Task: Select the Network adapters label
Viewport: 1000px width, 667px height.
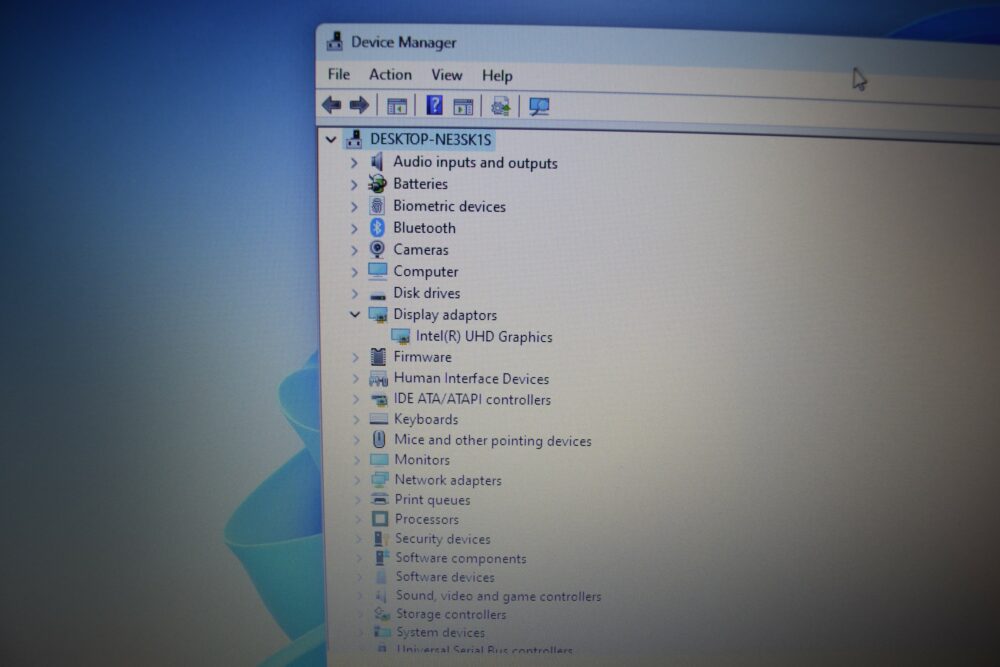Action: click(x=448, y=480)
